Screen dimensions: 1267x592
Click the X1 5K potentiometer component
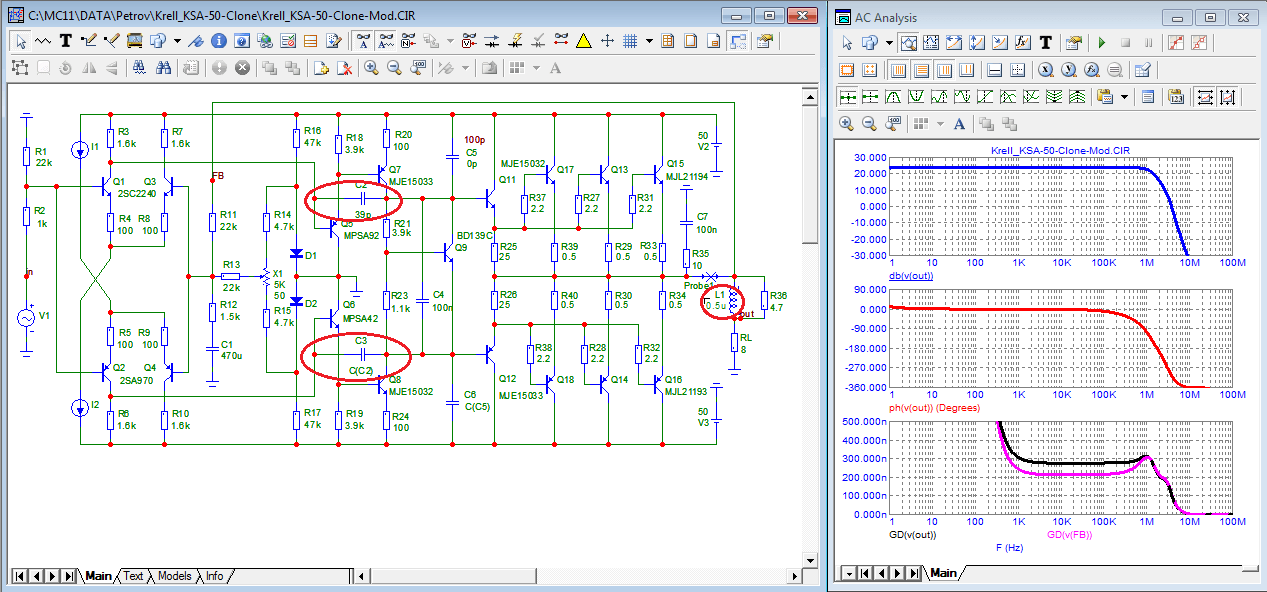pos(266,274)
